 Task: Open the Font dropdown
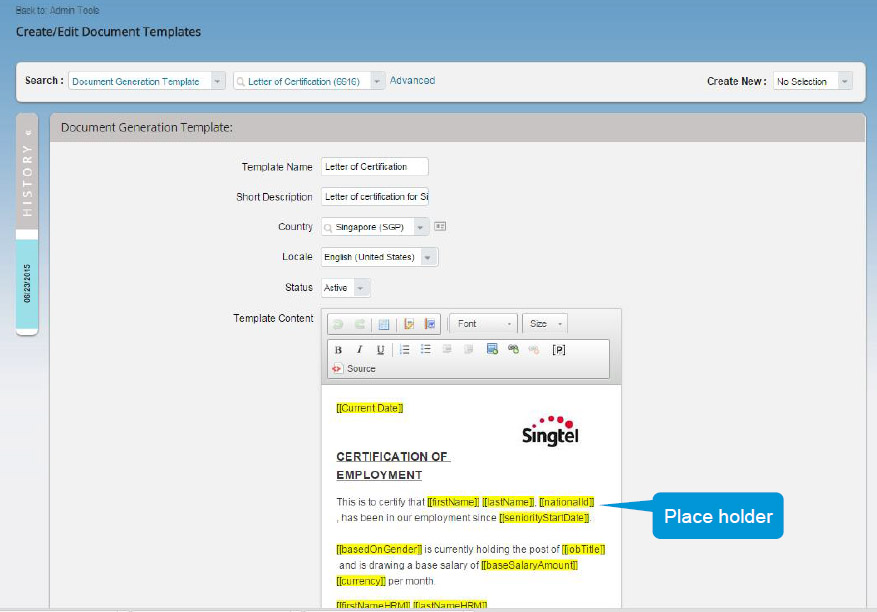(x=484, y=324)
